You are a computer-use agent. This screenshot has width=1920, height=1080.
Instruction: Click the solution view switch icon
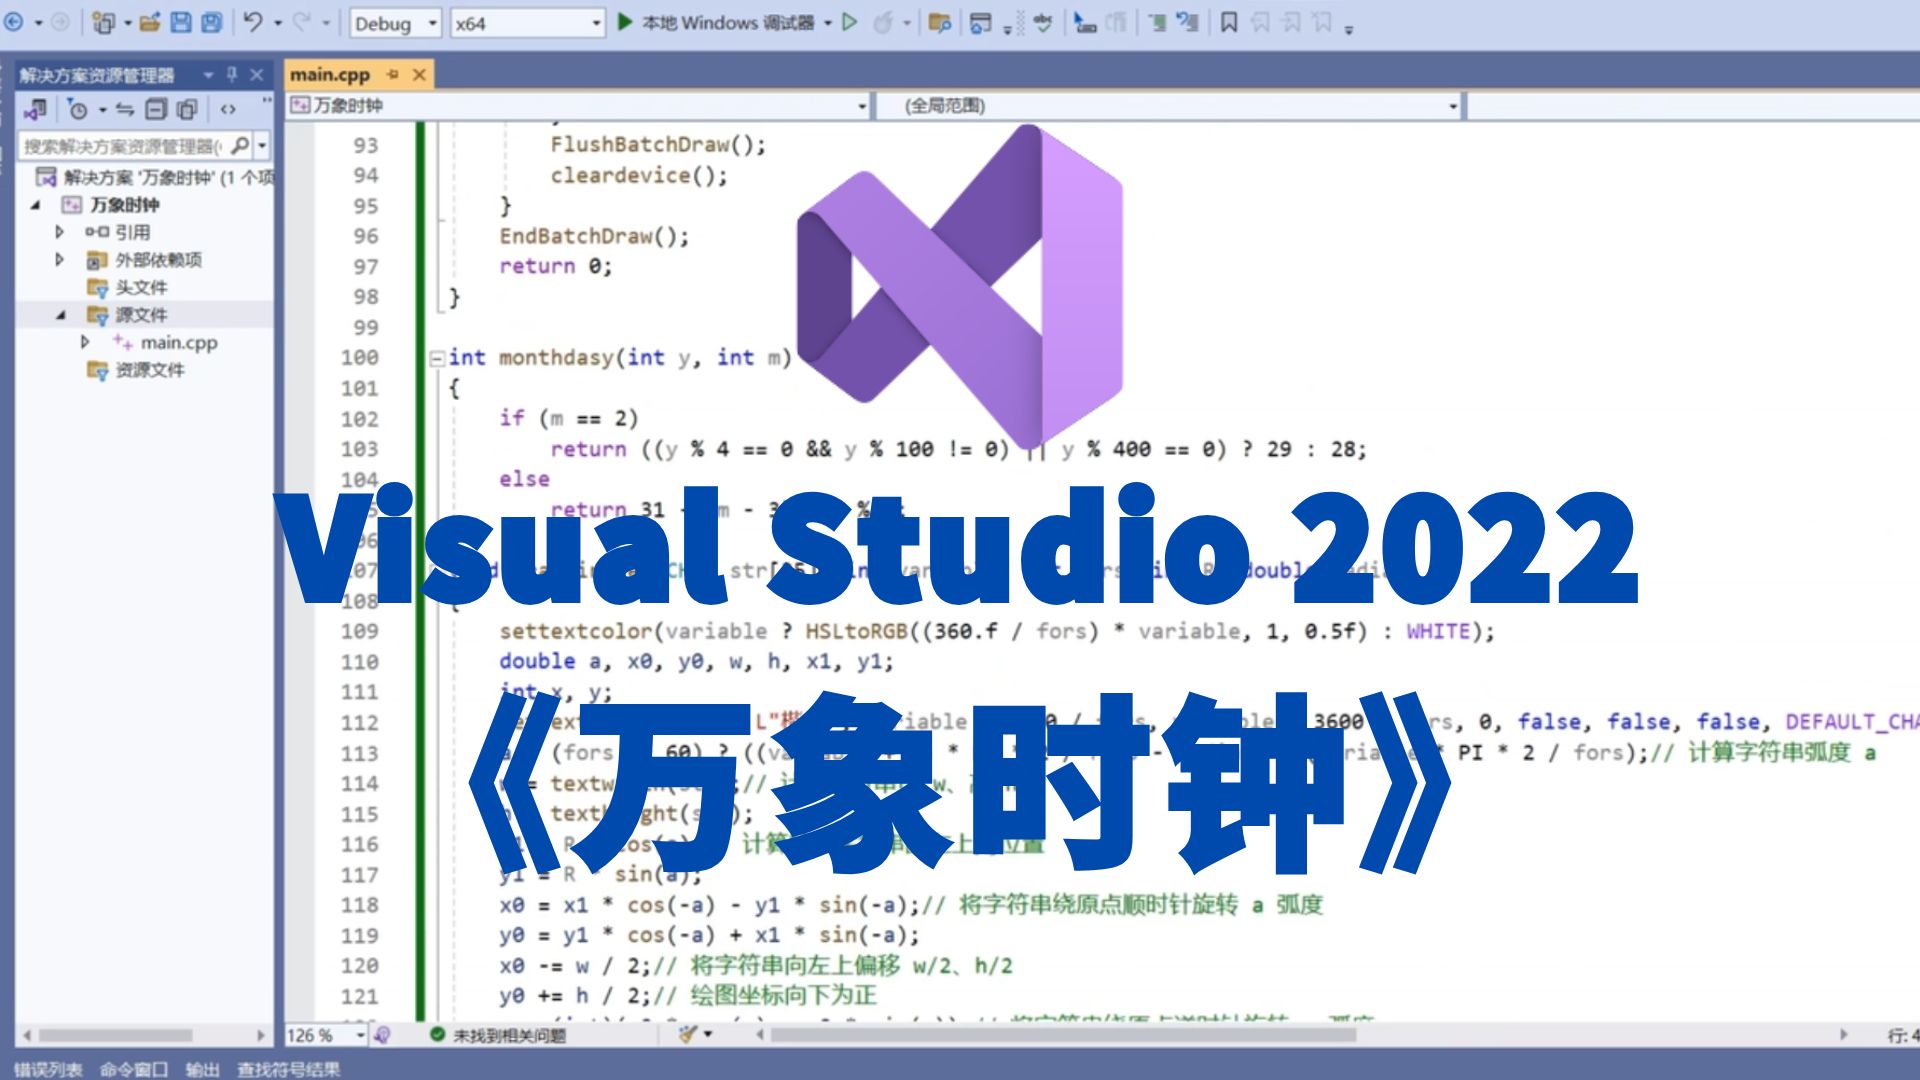click(35, 109)
